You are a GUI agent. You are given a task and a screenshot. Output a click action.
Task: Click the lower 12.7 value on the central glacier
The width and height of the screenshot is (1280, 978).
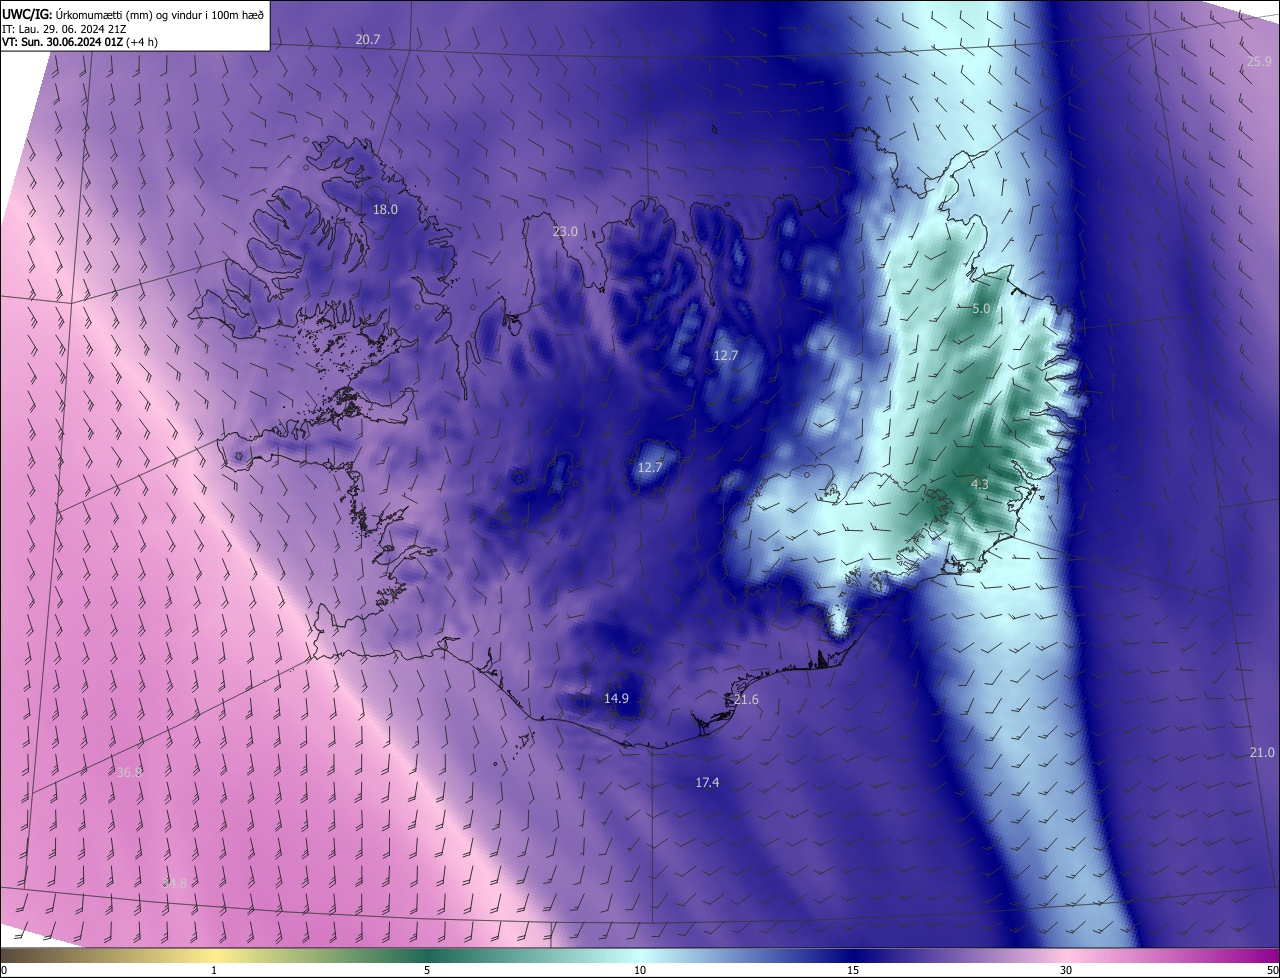(650, 467)
